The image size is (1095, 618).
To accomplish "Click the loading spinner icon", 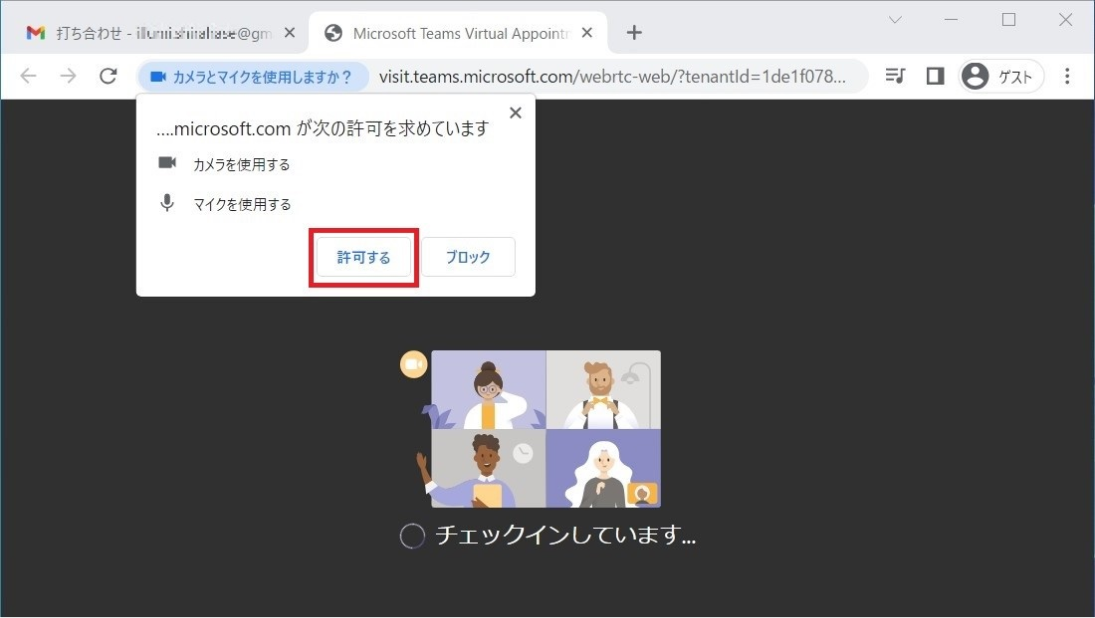I will coord(412,536).
